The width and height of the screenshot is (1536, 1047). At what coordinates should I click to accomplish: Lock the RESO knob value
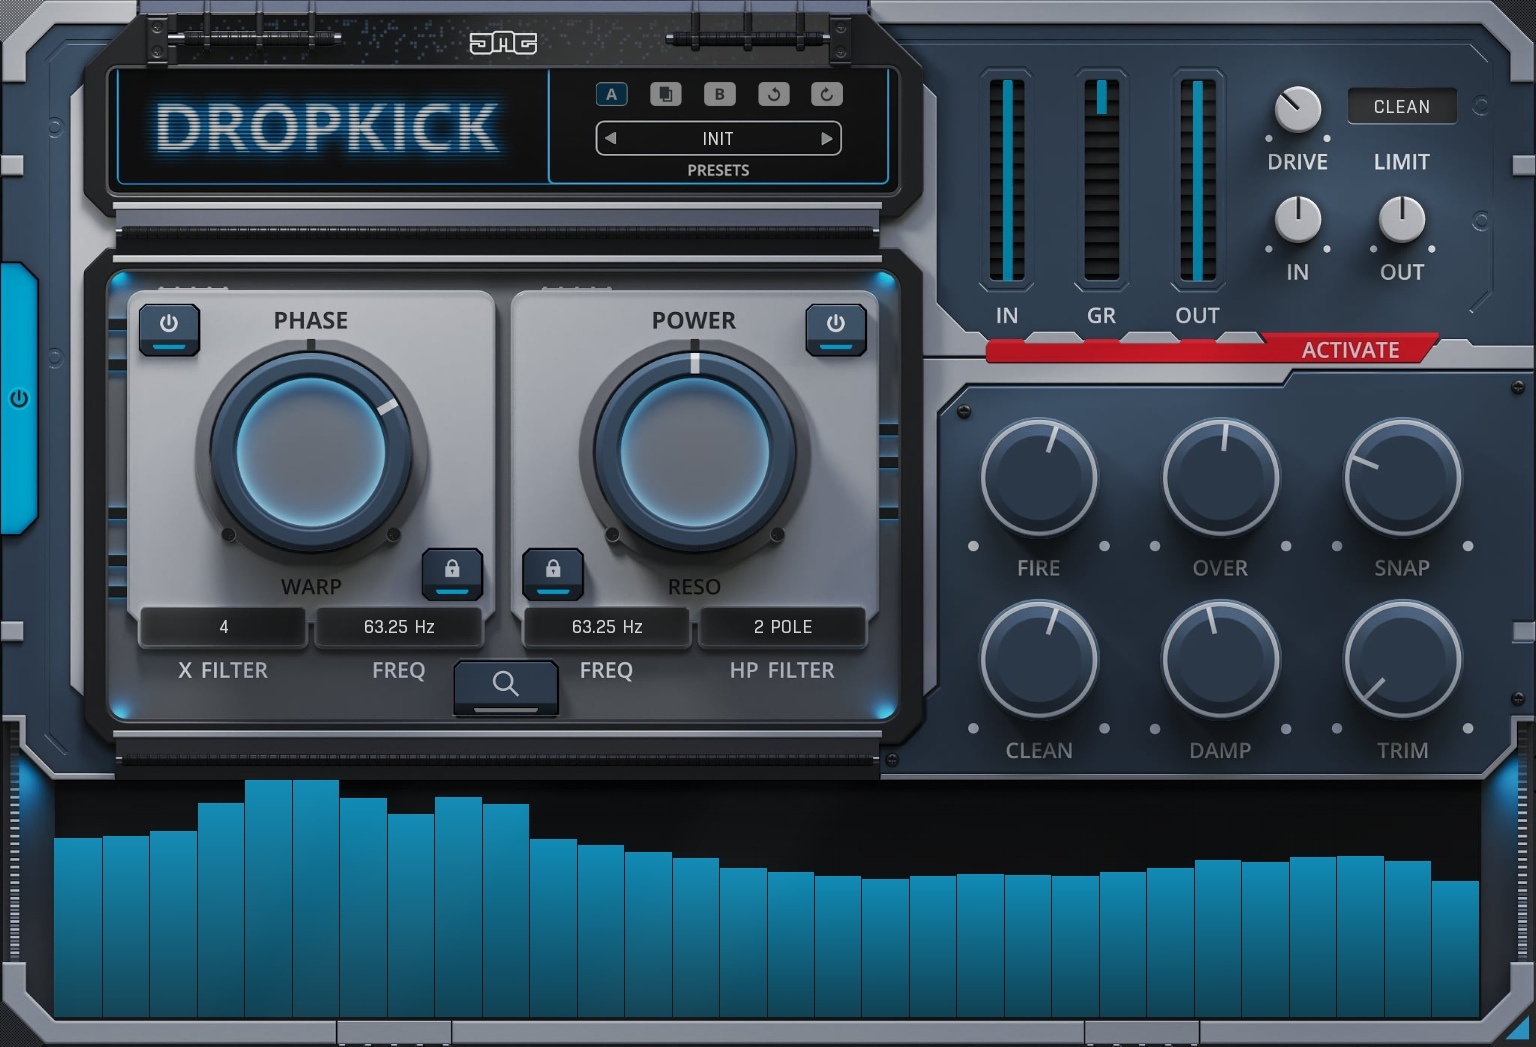point(553,573)
